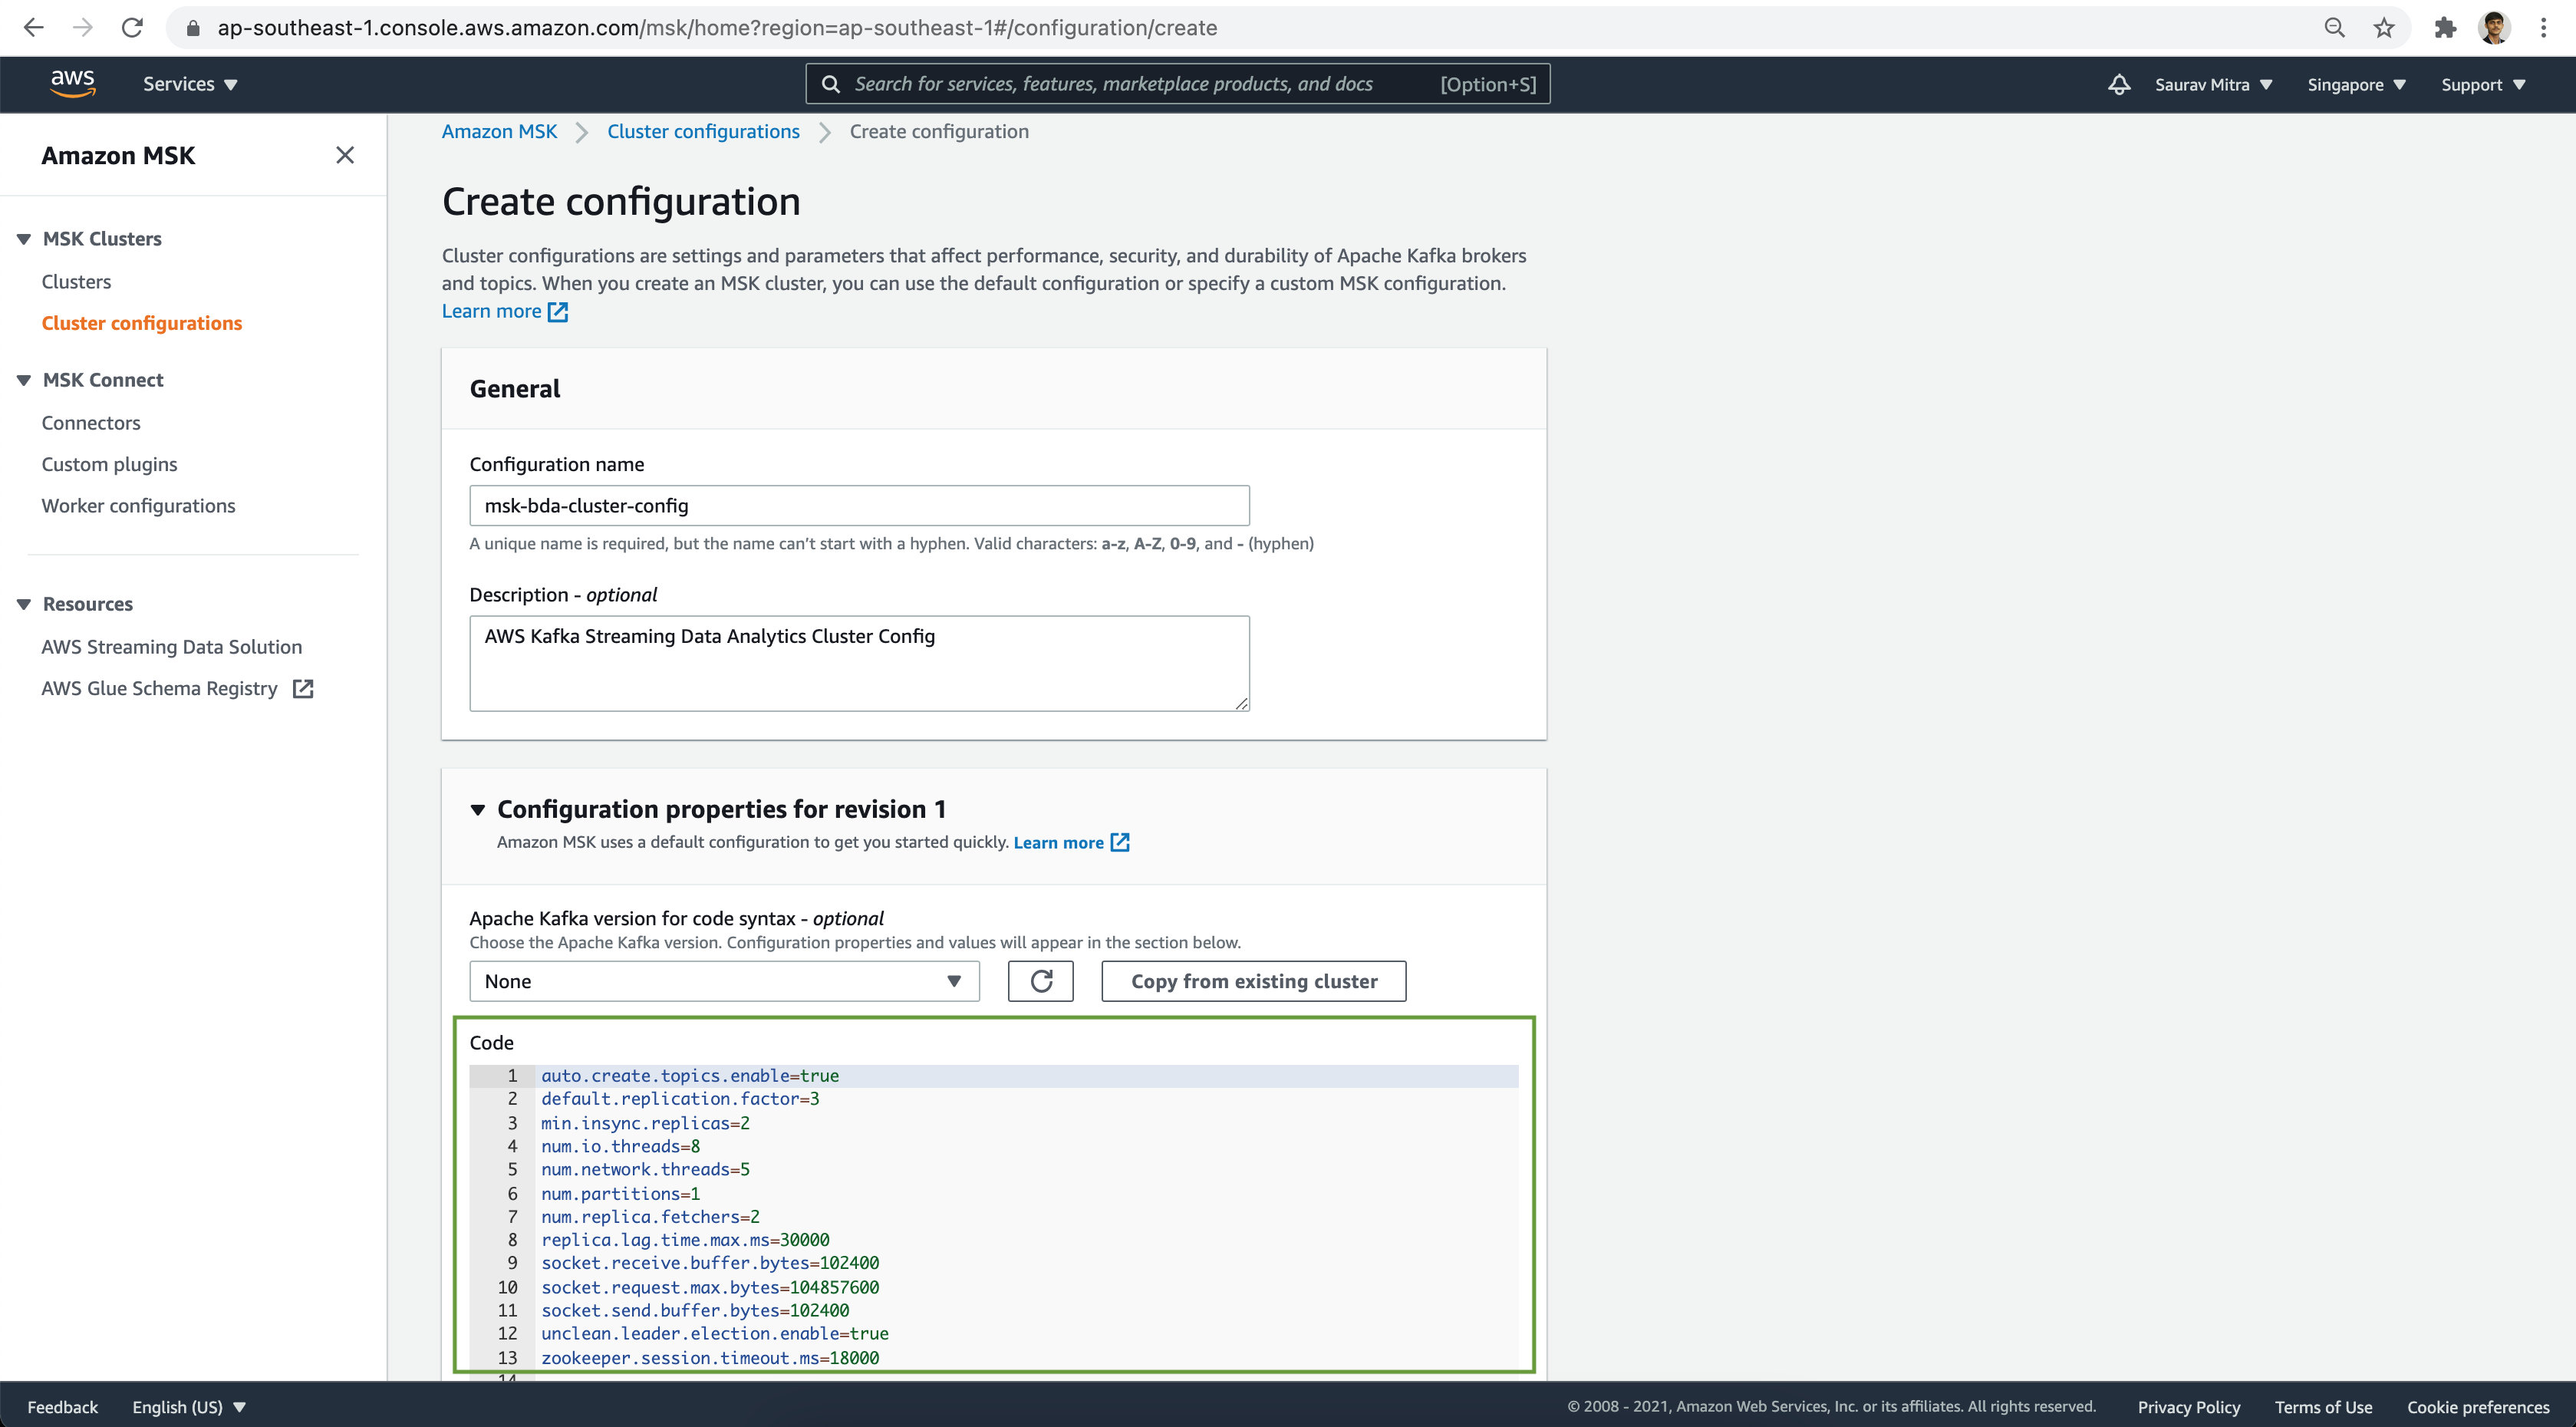
Task: Open Cookie preferences in the footer
Action: [x=2478, y=1406]
